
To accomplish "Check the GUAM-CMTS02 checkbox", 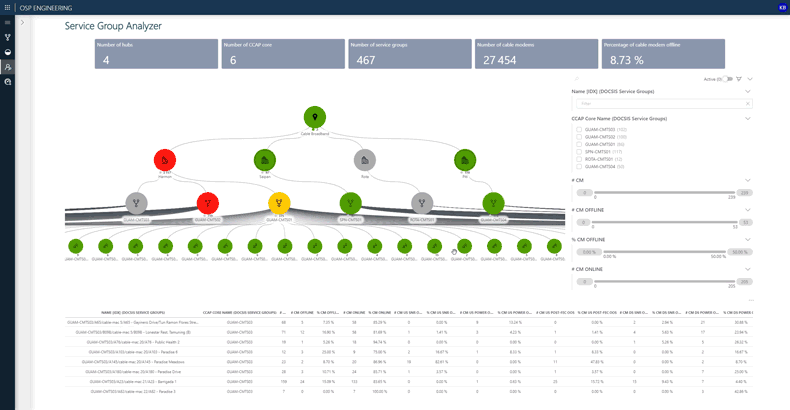I will (x=579, y=137).
